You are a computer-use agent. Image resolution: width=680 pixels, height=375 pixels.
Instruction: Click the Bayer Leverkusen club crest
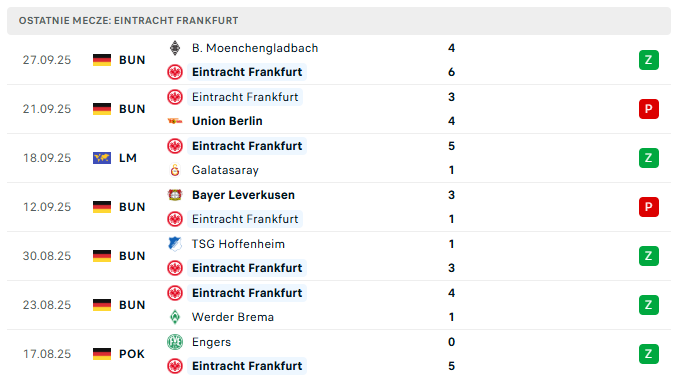click(x=175, y=195)
